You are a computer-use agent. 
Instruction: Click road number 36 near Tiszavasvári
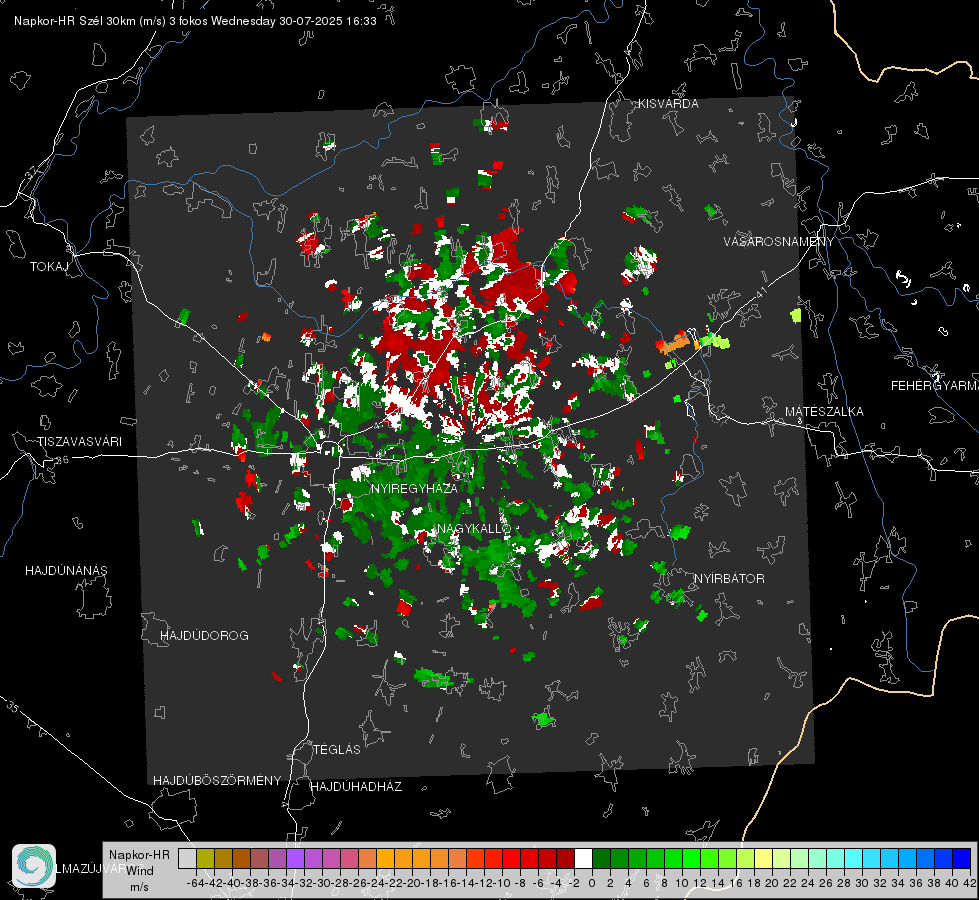[62, 460]
